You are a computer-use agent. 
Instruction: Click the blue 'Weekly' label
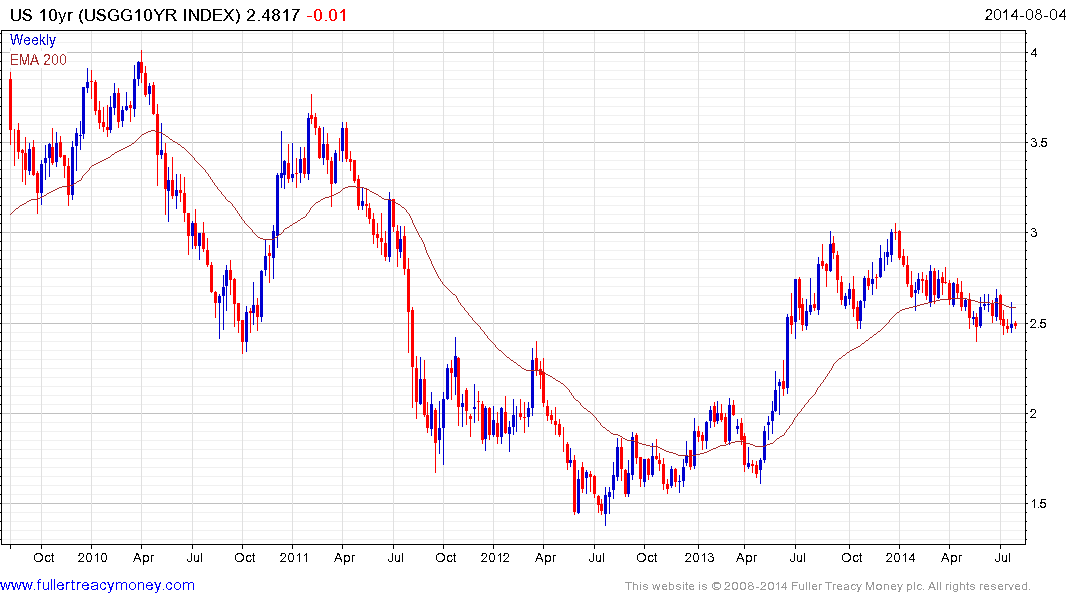click(33, 40)
